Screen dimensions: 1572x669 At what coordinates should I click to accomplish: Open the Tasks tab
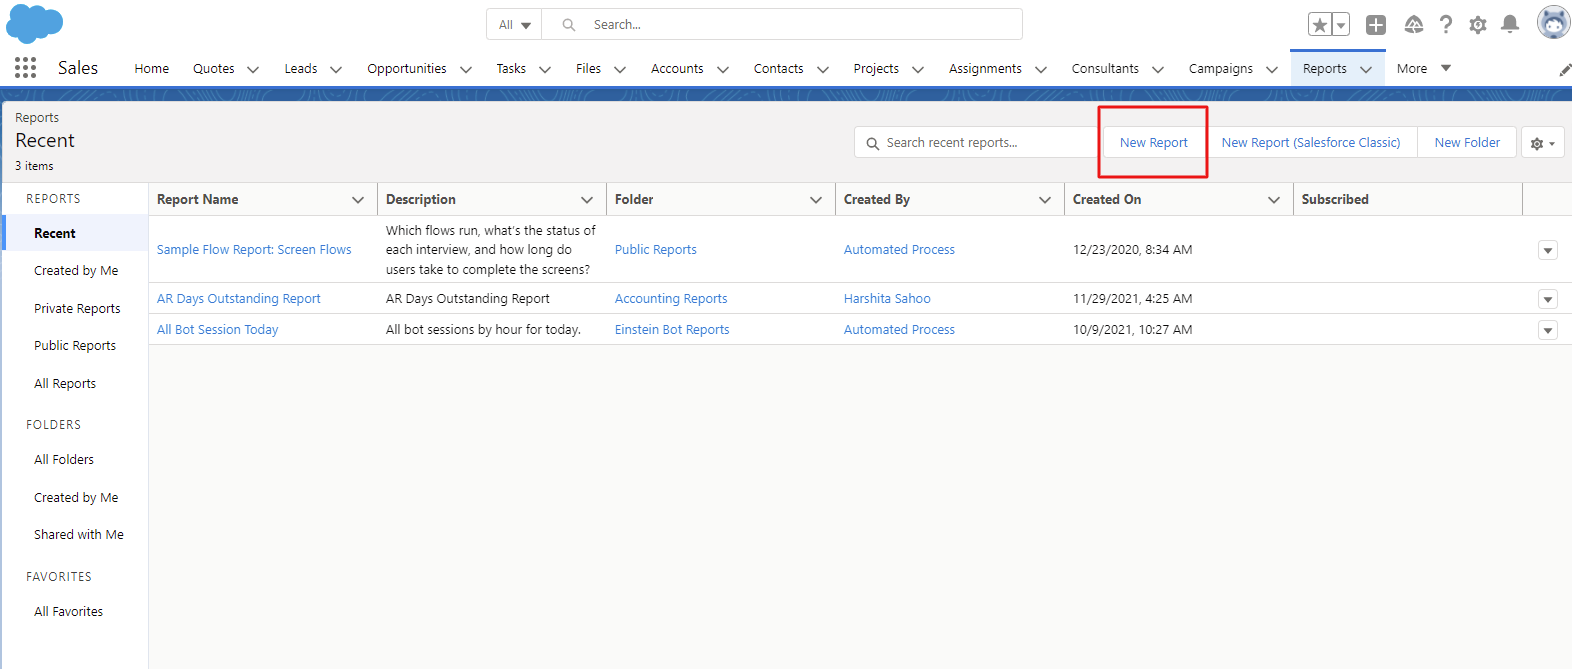coord(511,69)
